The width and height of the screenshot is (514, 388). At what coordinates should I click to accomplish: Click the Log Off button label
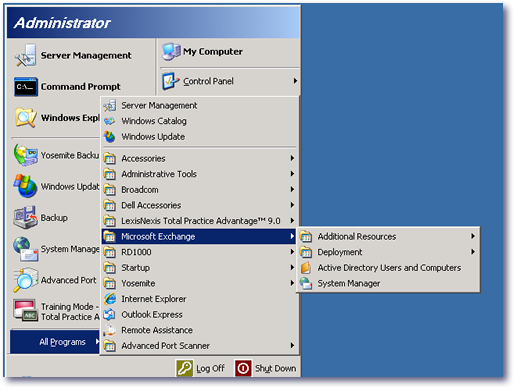pyautogui.click(x=210, y=368)
